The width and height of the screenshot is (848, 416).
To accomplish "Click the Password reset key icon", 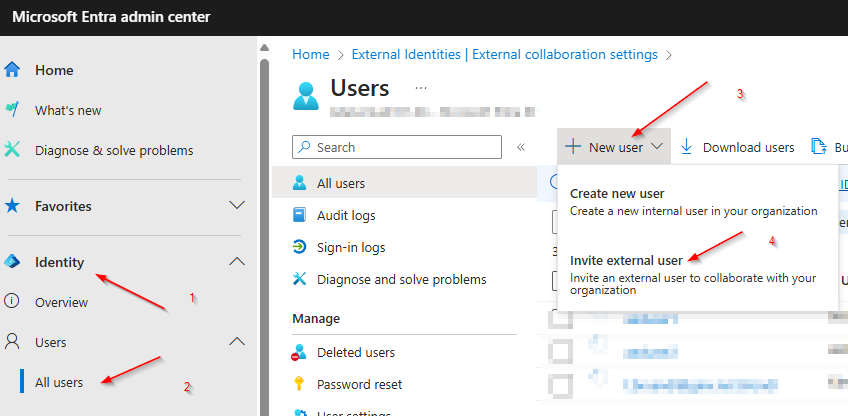I will pyautogui.click(x=299, y=384).
